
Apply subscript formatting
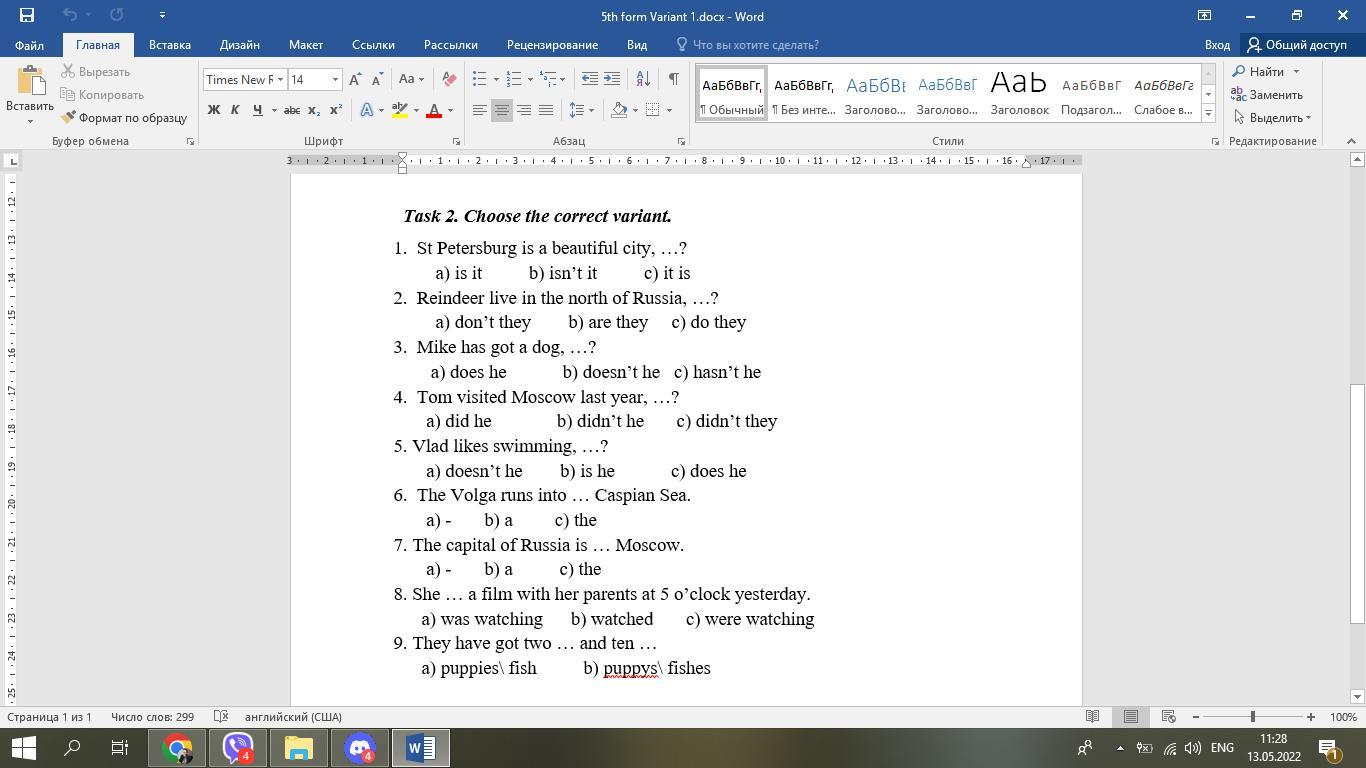tap(314, 110)
